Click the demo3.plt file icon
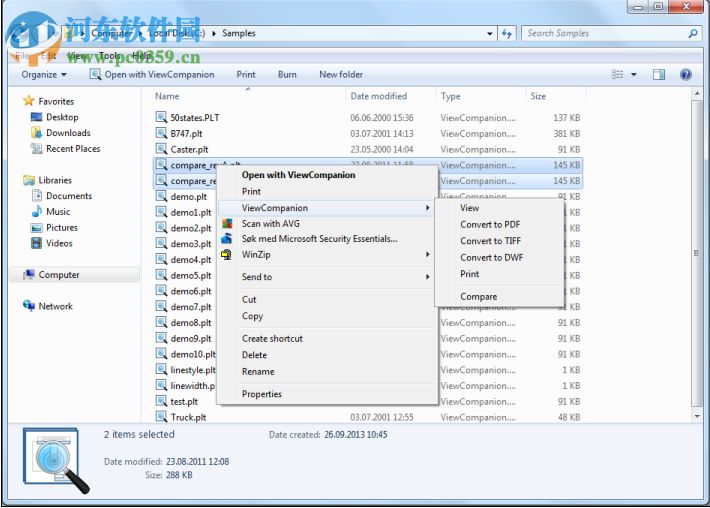Viewport: 710px width, 508px height. tap(161, 243)
